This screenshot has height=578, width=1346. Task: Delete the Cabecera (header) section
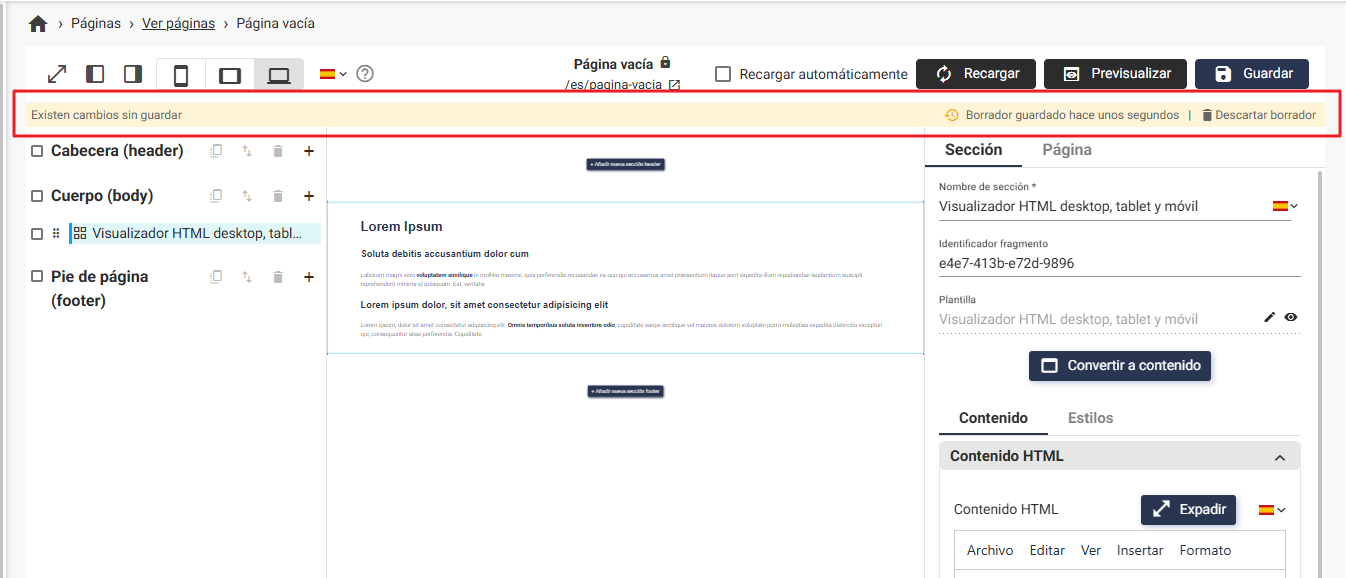[277, 151]
